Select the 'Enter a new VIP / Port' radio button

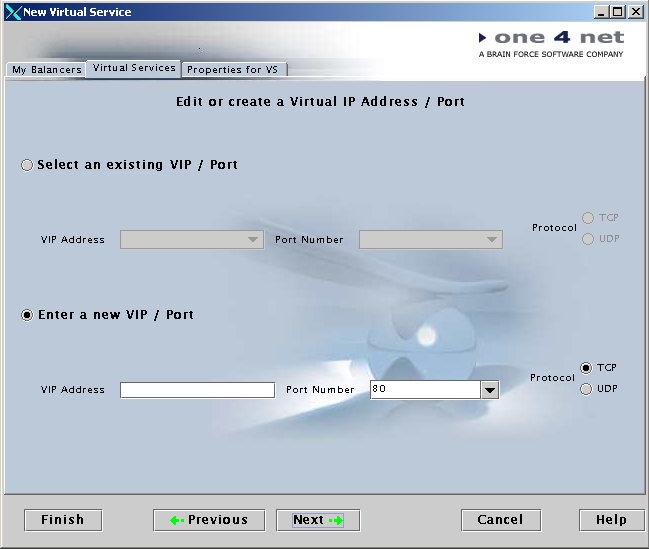coord(27,315)
